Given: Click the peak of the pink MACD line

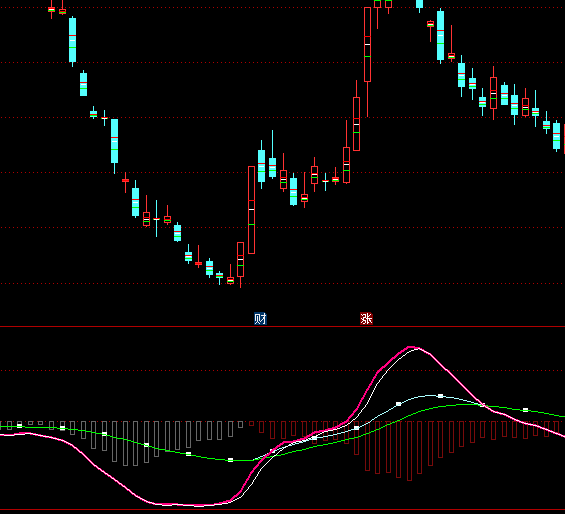Looking at the screenshot, I should [411, 347].
